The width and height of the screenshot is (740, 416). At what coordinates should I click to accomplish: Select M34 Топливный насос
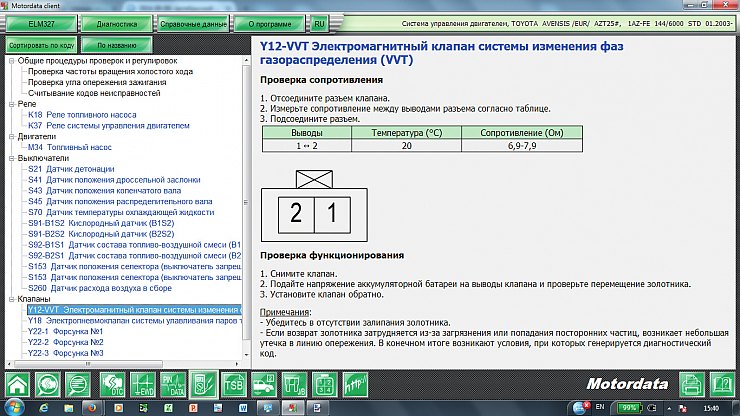coord(70,147)
